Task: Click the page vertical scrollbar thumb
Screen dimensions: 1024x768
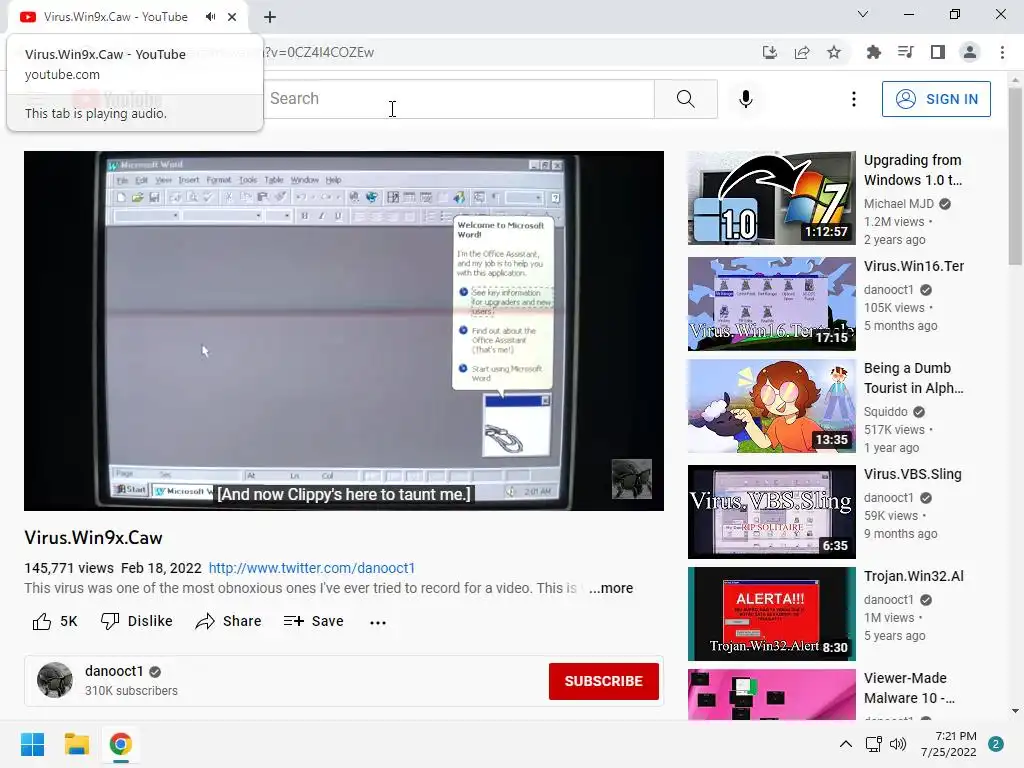Action: (1015, 175)
